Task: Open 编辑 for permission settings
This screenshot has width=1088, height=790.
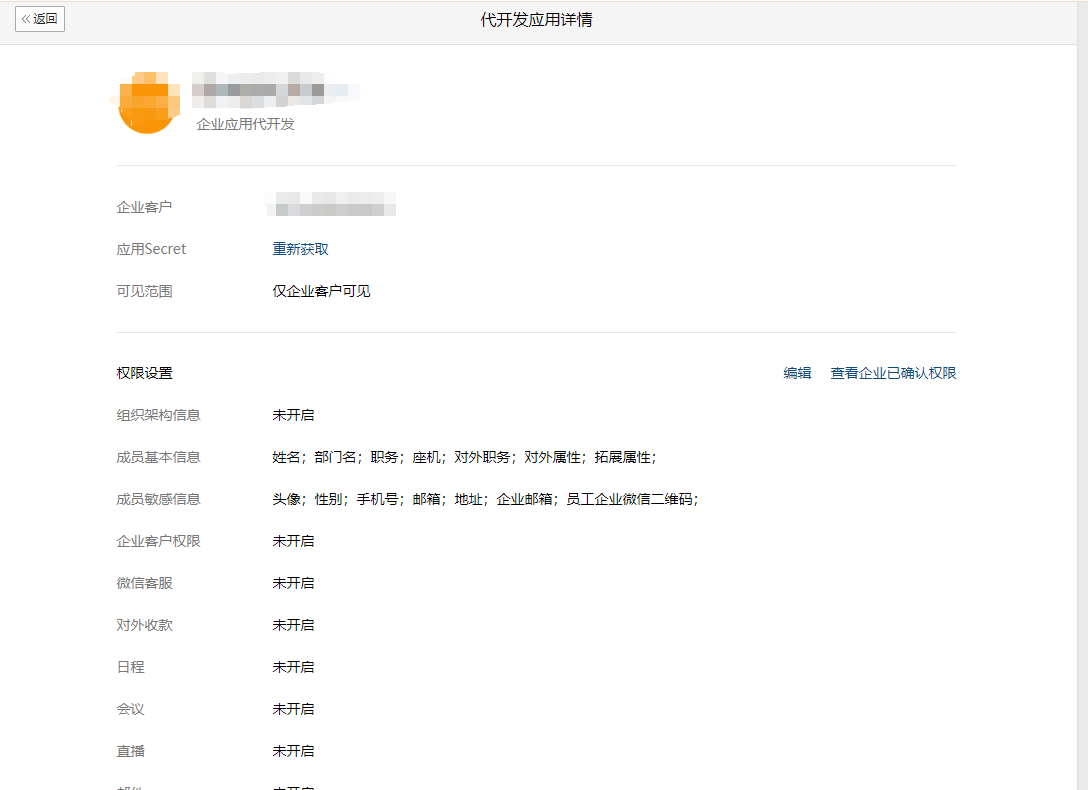Action: pyautogui.click(x=797, y=373)
